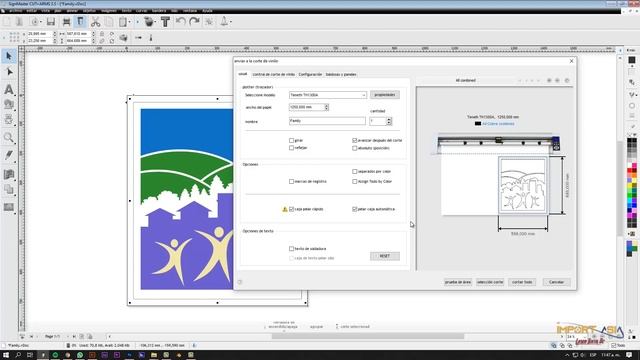Click the 'ancho del papel' spinner arrows
The image size is (640, 360).
click(x=327, y=107)
